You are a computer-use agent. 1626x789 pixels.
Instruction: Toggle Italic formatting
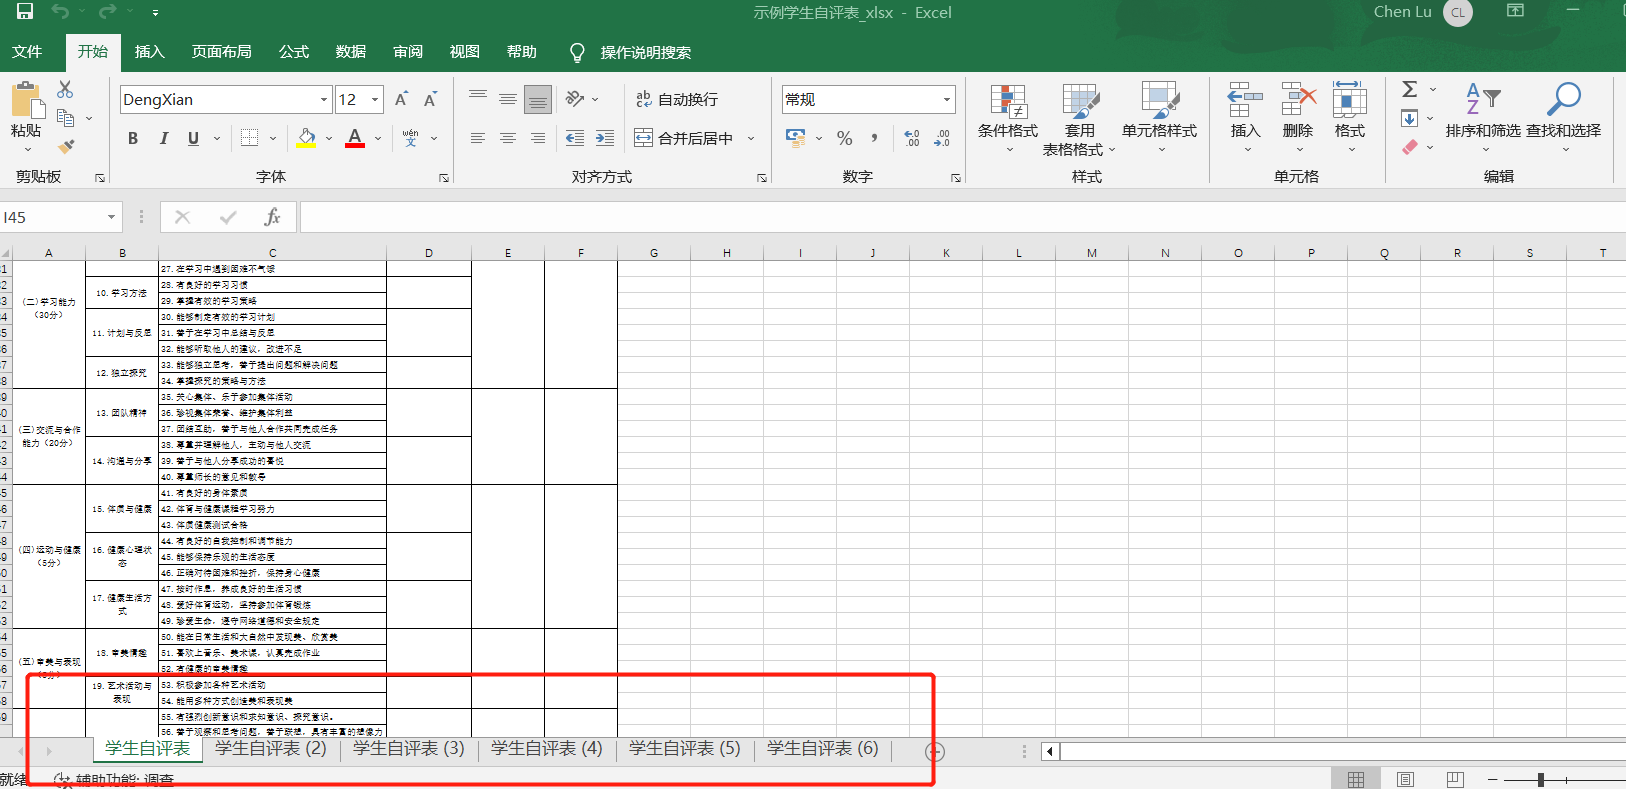point(163,138)
